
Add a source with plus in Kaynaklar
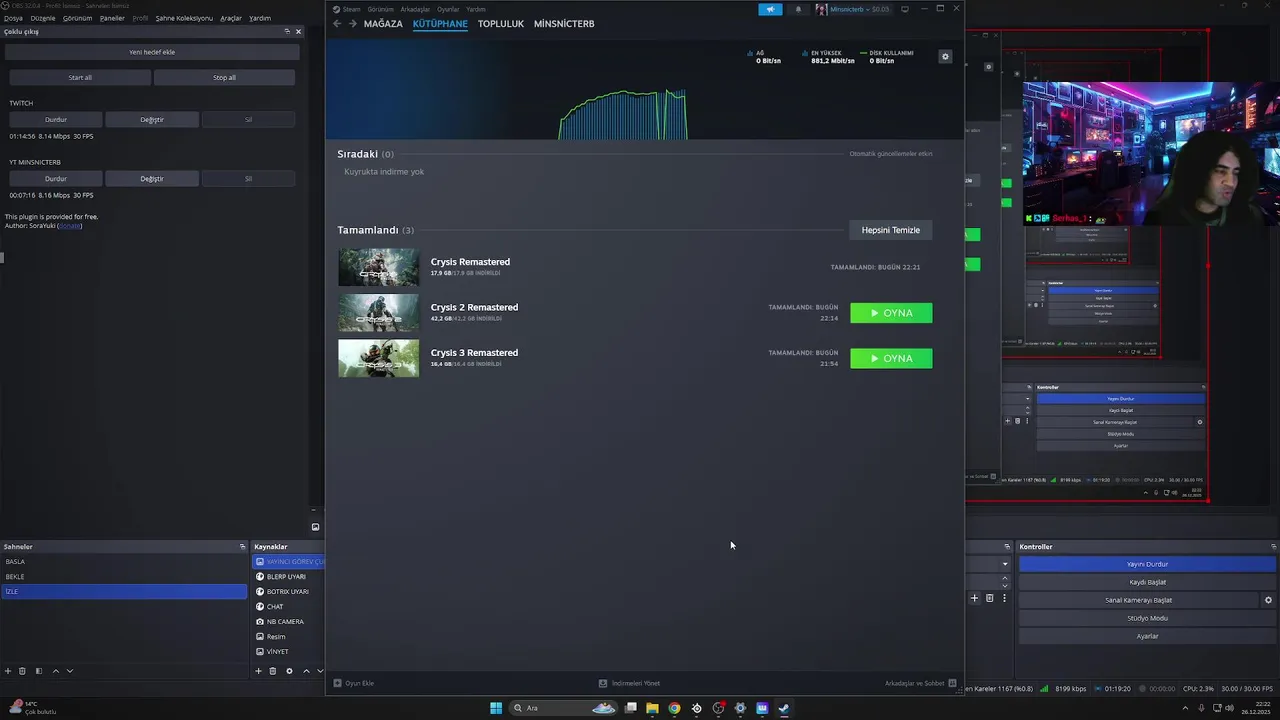[x=258, y=671]
